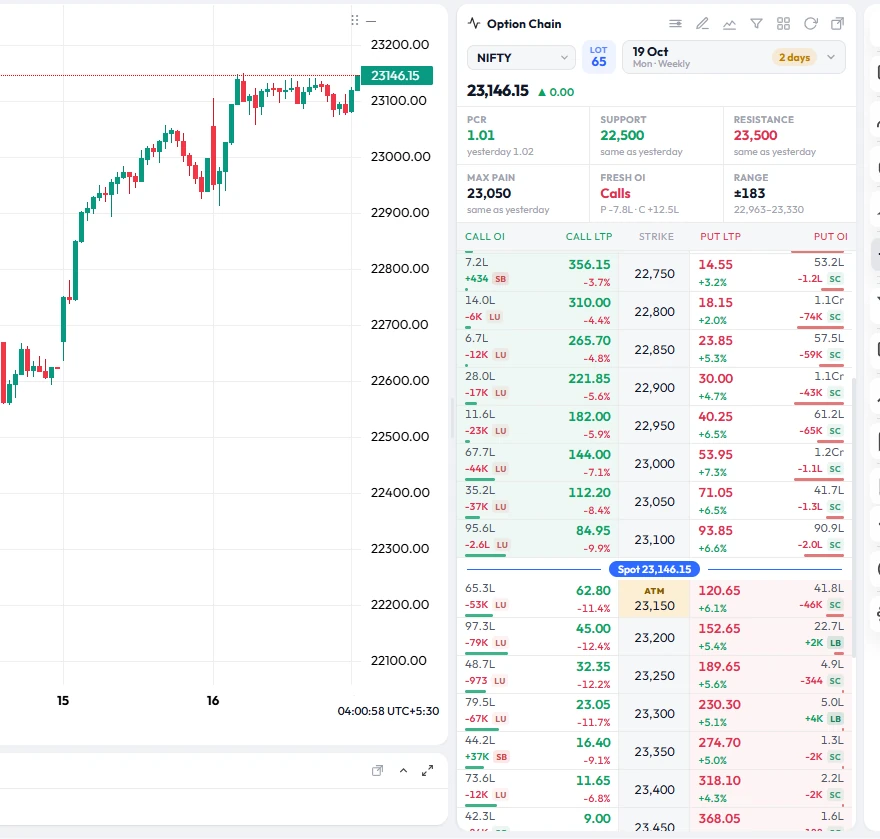Click the green 23146.15 price label on chart axis
Viewport: 880px width, 839px height.
[x=396, y=75]
